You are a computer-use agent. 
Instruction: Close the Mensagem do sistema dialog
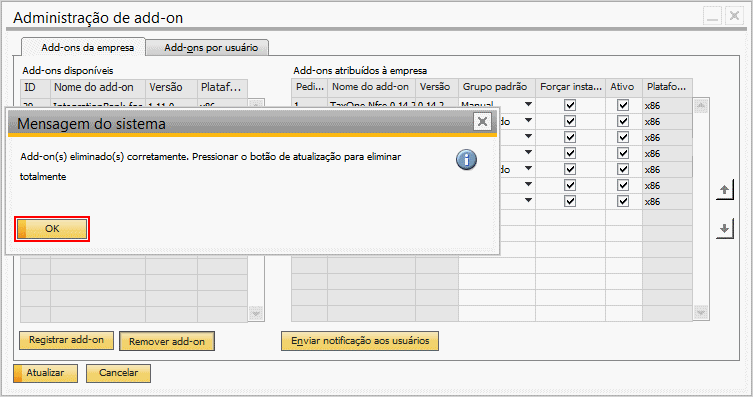[x=482, y=122]
